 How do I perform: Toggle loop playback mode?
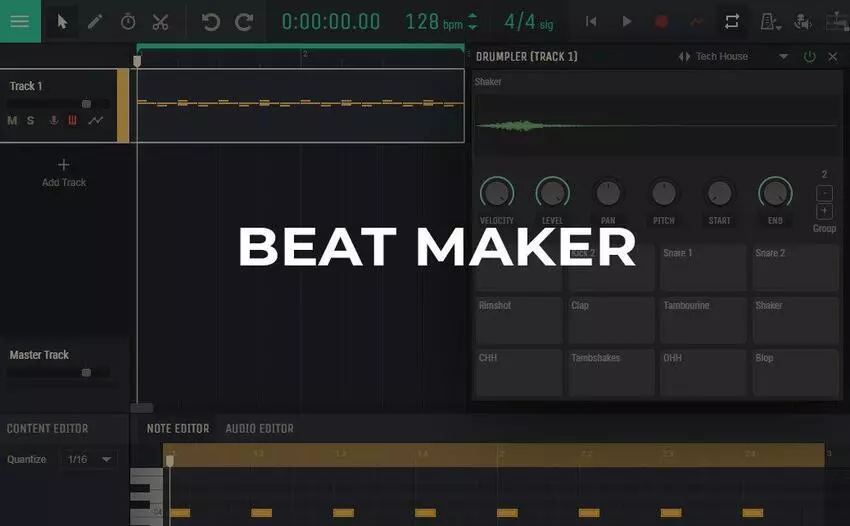coord(732,21)
